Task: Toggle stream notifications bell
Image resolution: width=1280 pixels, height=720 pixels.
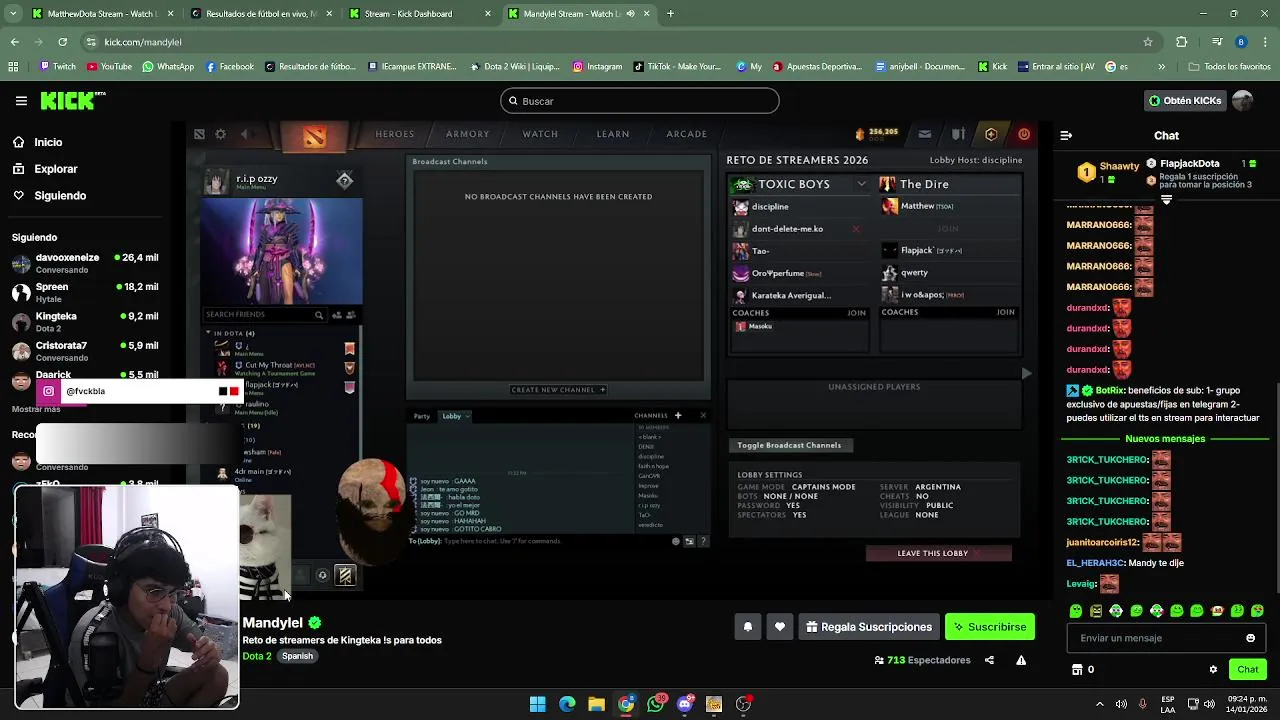Action: tap(747, 627)
